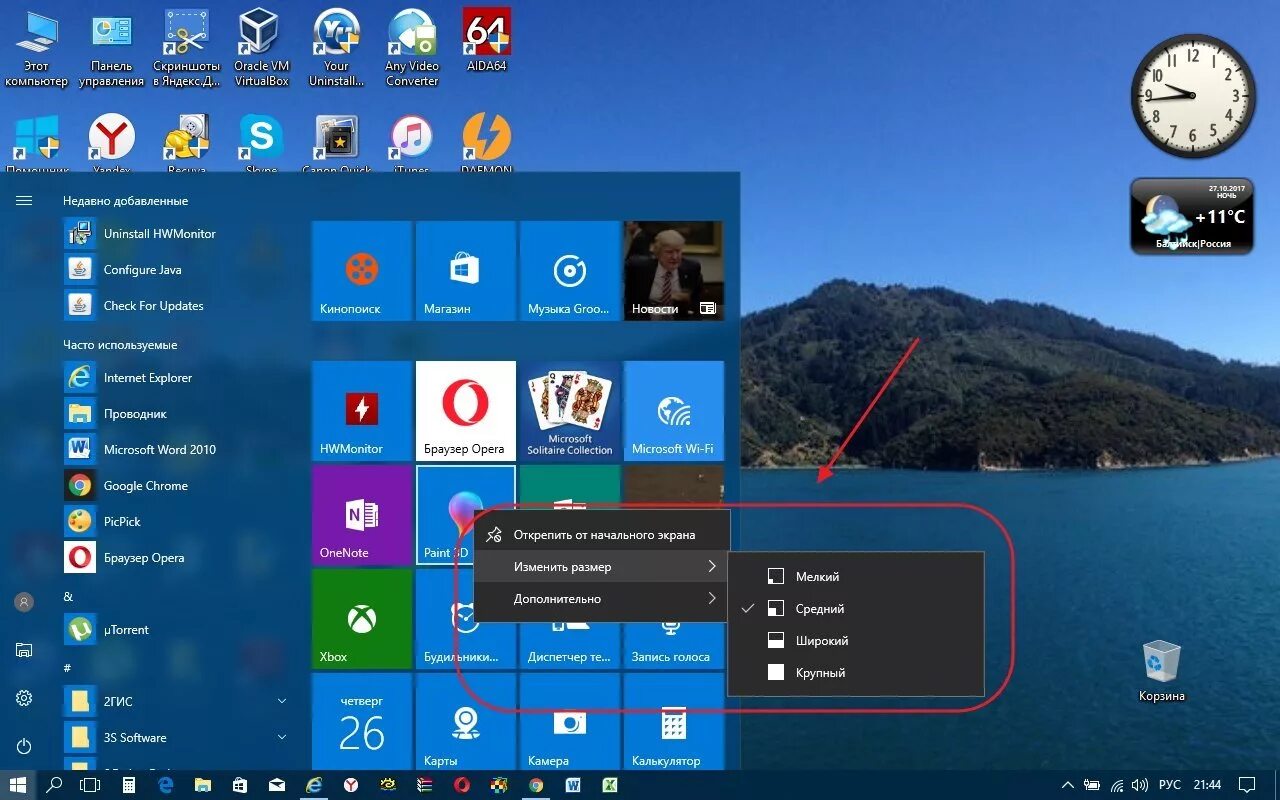Open the Запись голоса tile
Viewport: 1280px width, 800px height.
pos(674,645)
